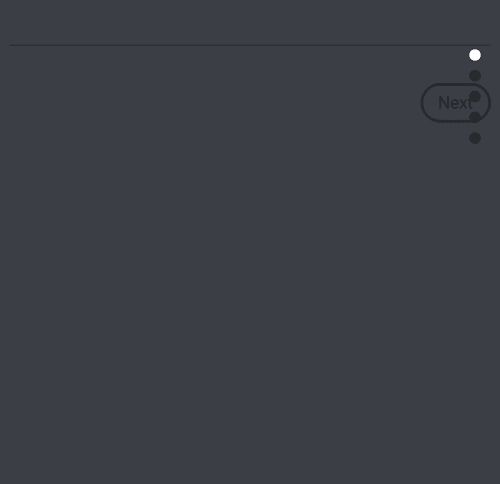Advance using the rounded Next pill button

click(456, 103)
